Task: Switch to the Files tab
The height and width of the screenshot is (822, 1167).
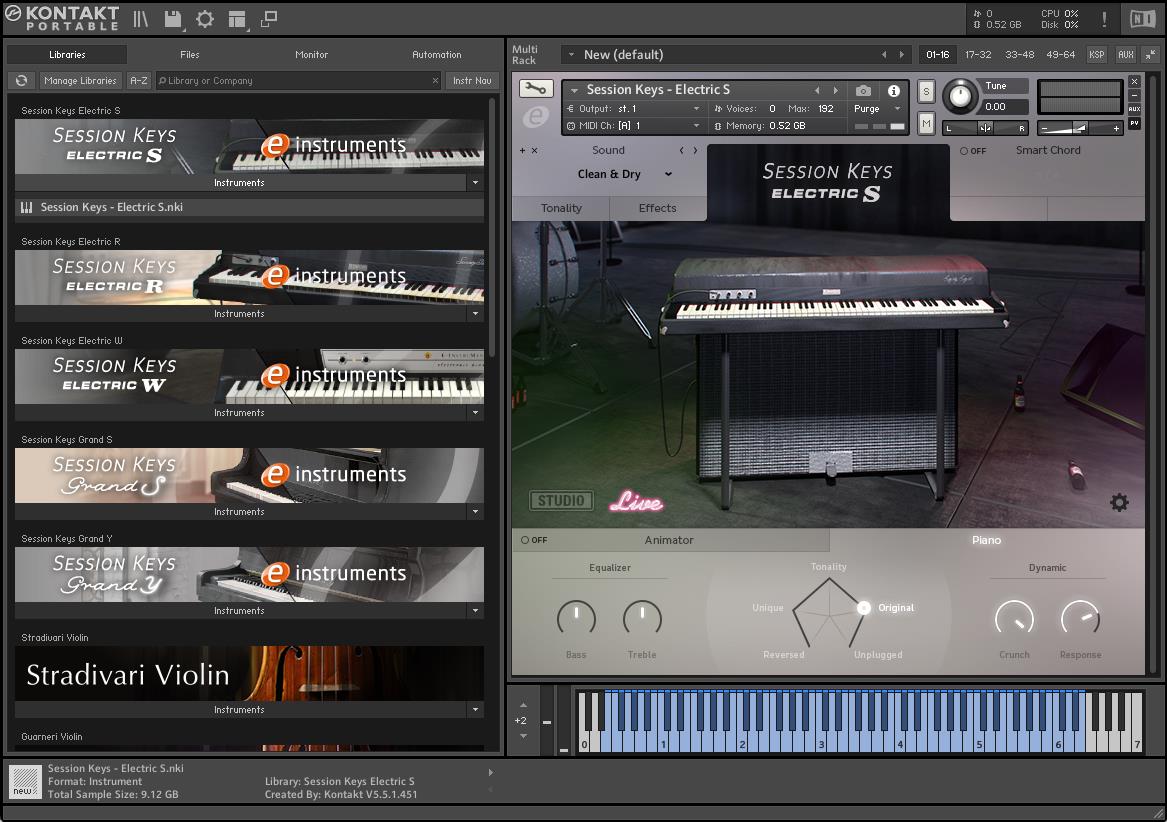Action: [189, 54]
